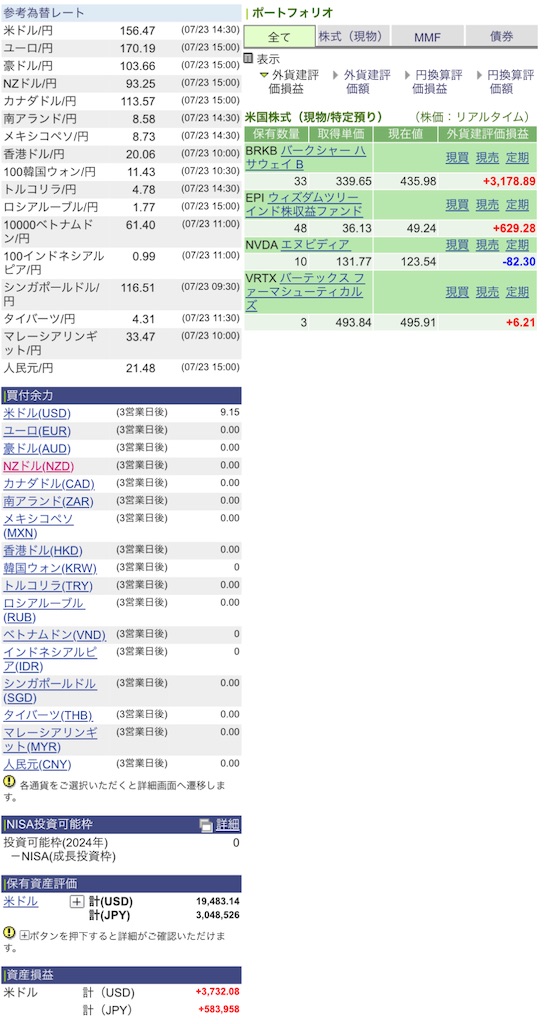Image resolution: width=546 pixels, height=1024 pixels.
Task: Open トルコリラ(TRY) buying power link
Action: coord(48,586)
